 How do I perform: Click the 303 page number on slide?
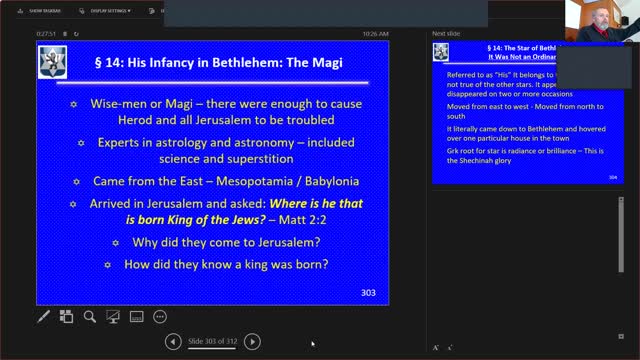point(368,293)
